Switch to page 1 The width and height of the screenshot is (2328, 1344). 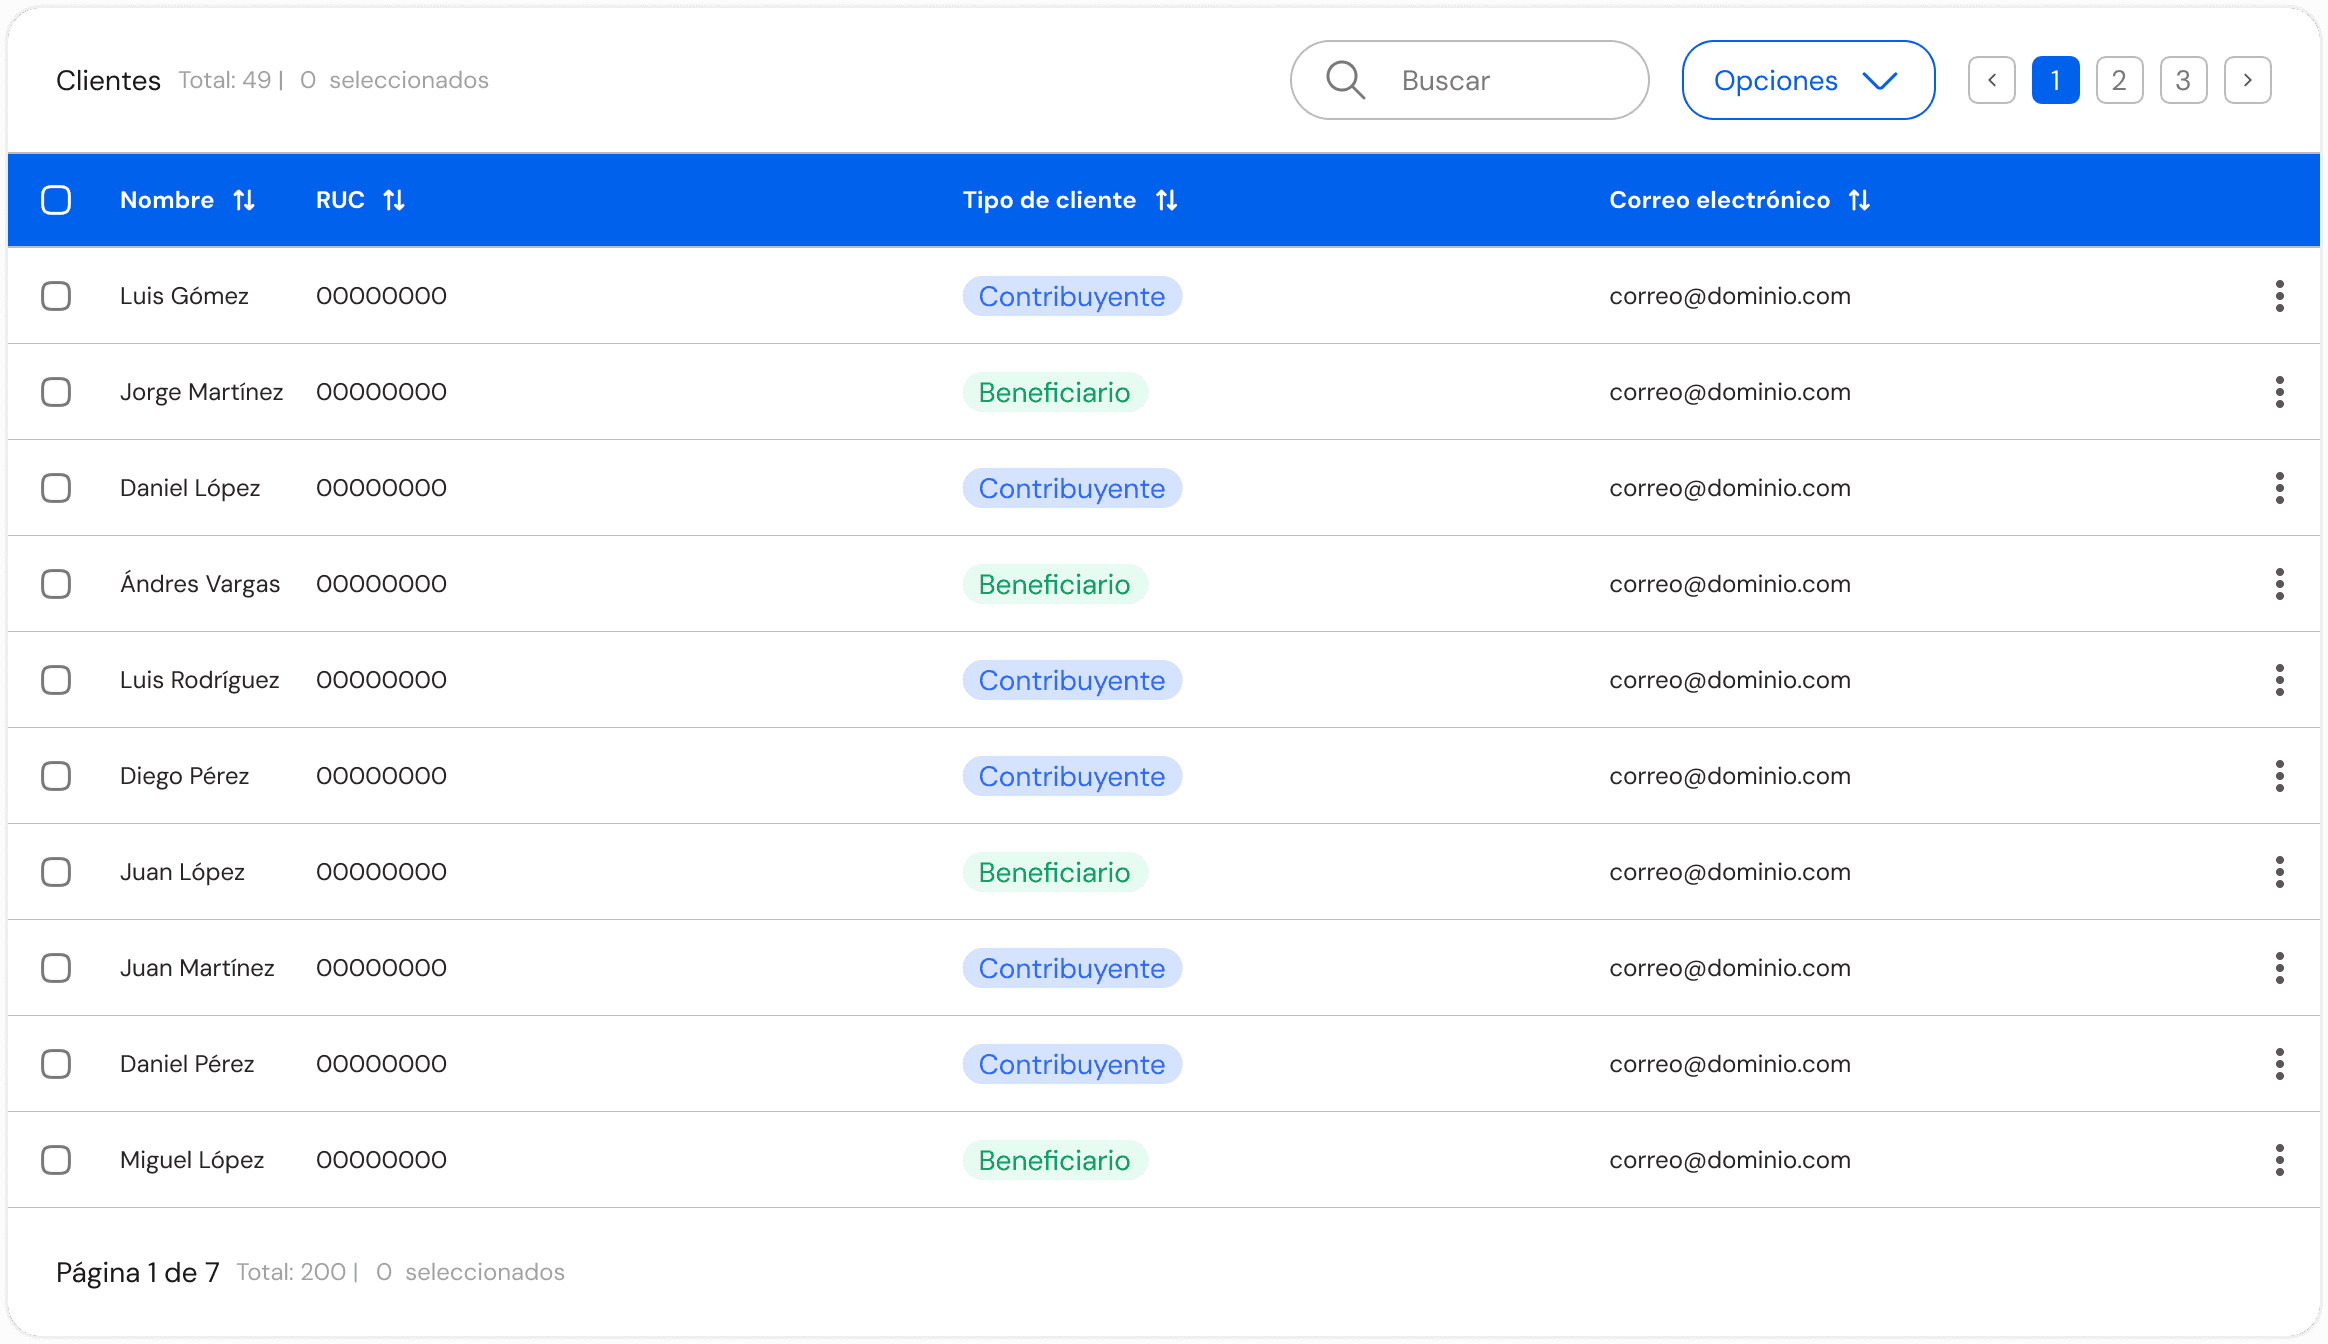point(2056,80)
